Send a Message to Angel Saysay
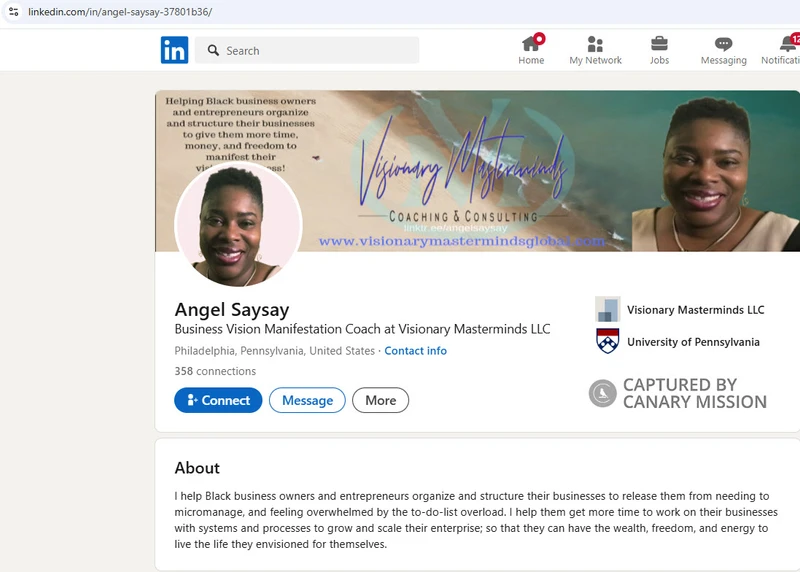Screen dimensions: 800x572 (307, 400)
